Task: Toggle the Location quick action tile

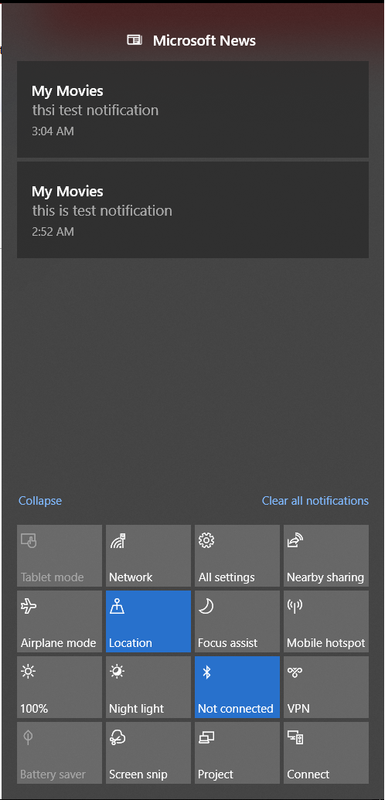Action: coord(148,621)
